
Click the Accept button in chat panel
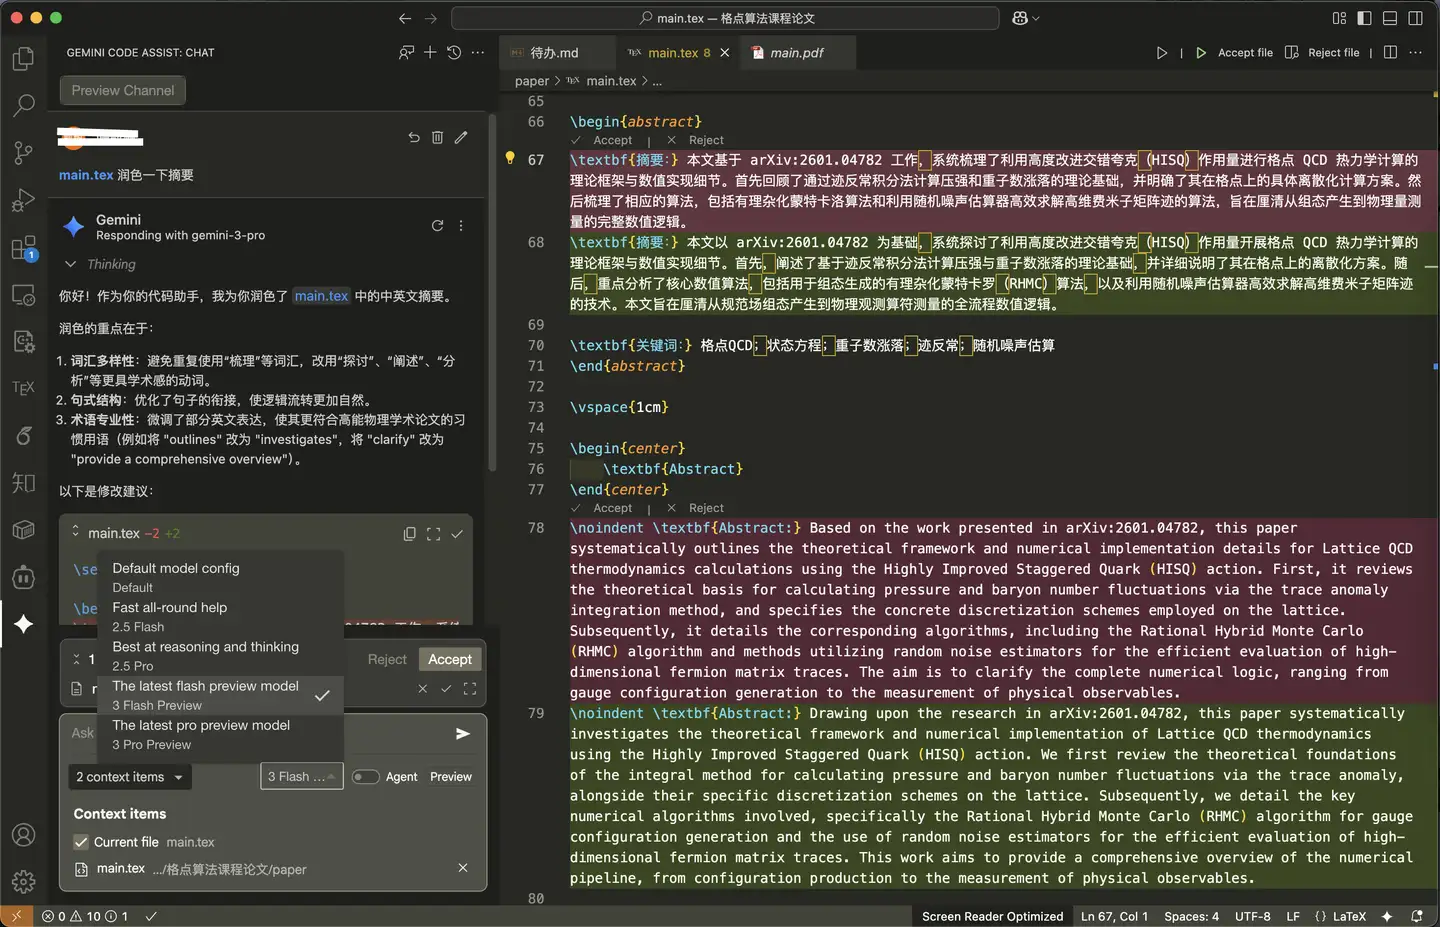click(450, 659)
